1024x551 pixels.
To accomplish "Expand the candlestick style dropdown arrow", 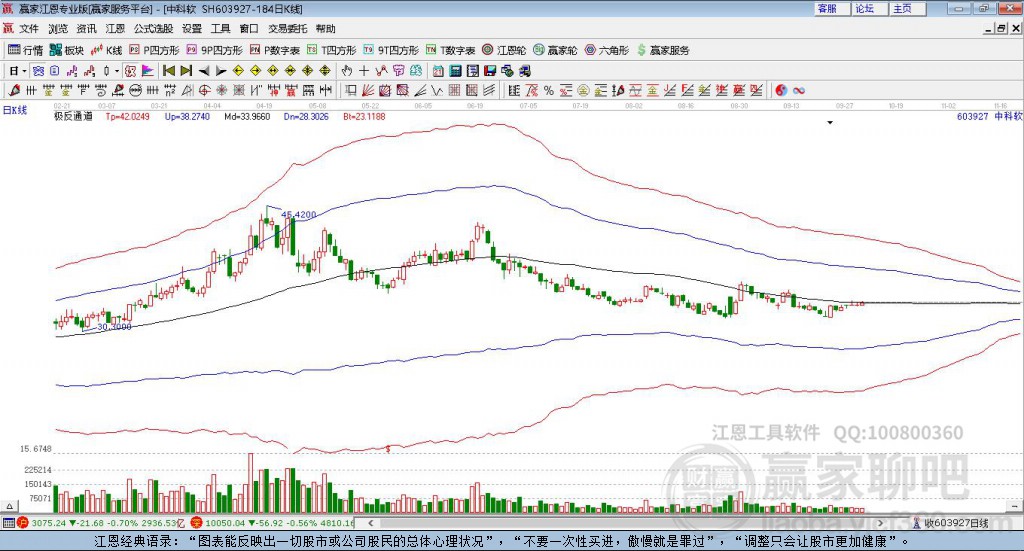I will coord(117,71).
